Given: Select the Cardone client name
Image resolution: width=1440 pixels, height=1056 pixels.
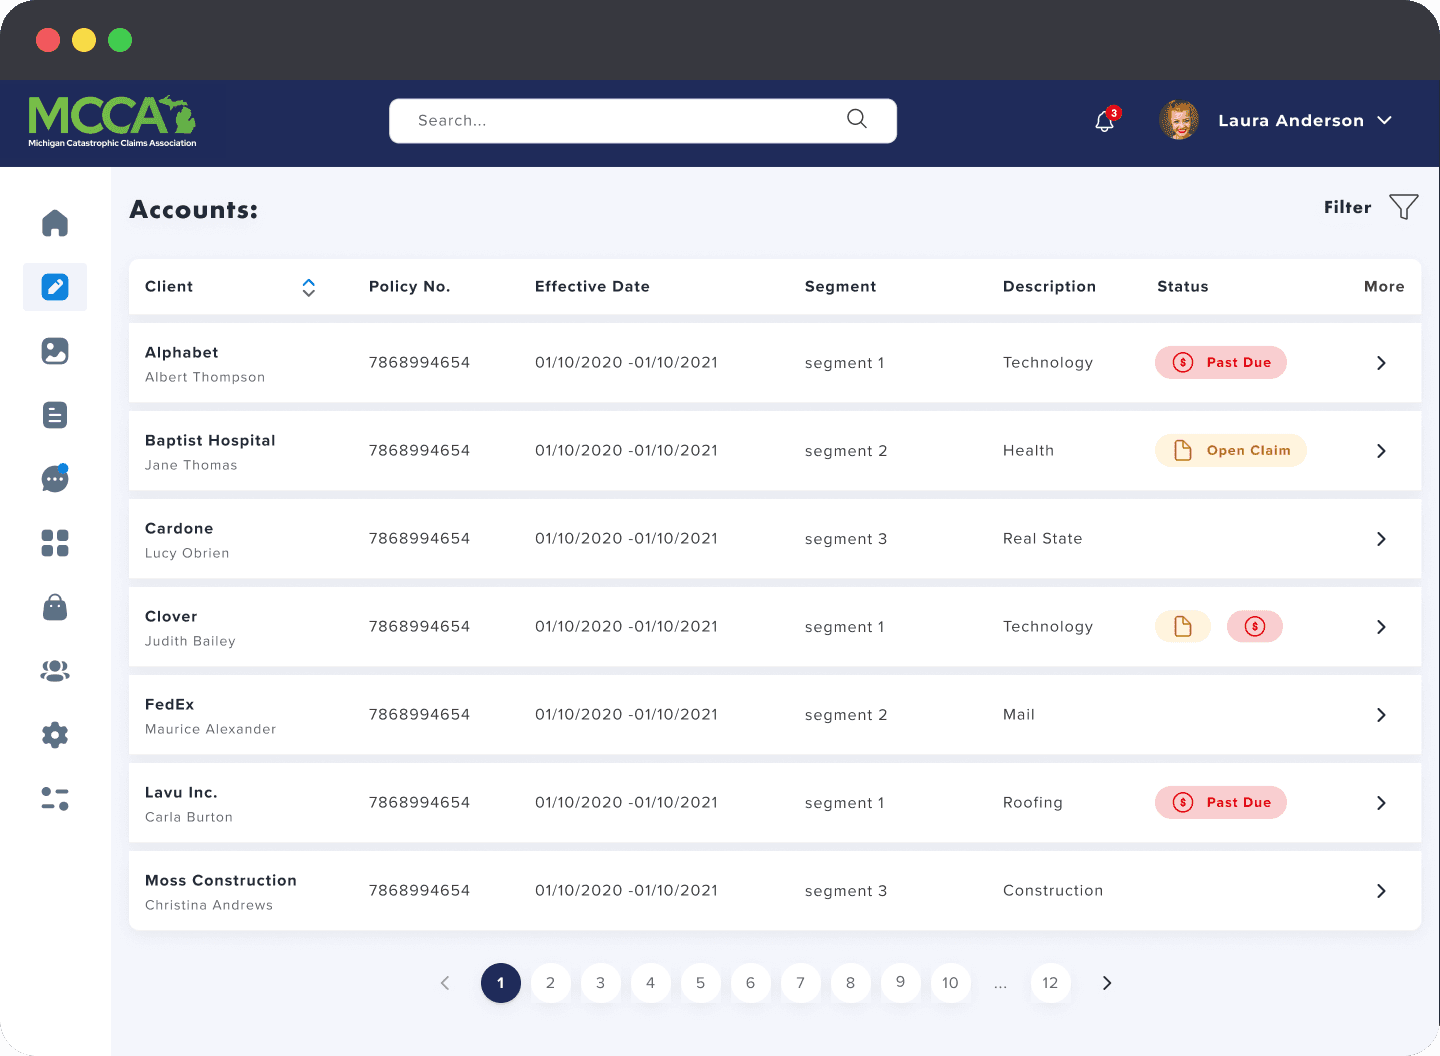Looking at the screenshot, I should 179,529.
